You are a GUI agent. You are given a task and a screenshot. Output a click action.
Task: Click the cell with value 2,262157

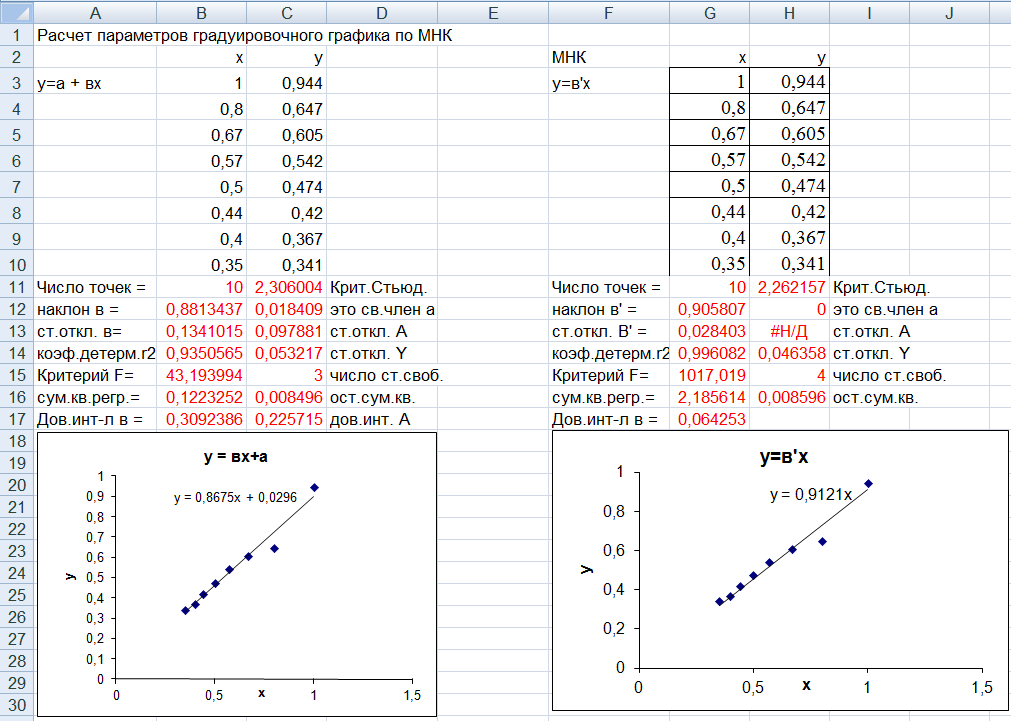point(789,288)
